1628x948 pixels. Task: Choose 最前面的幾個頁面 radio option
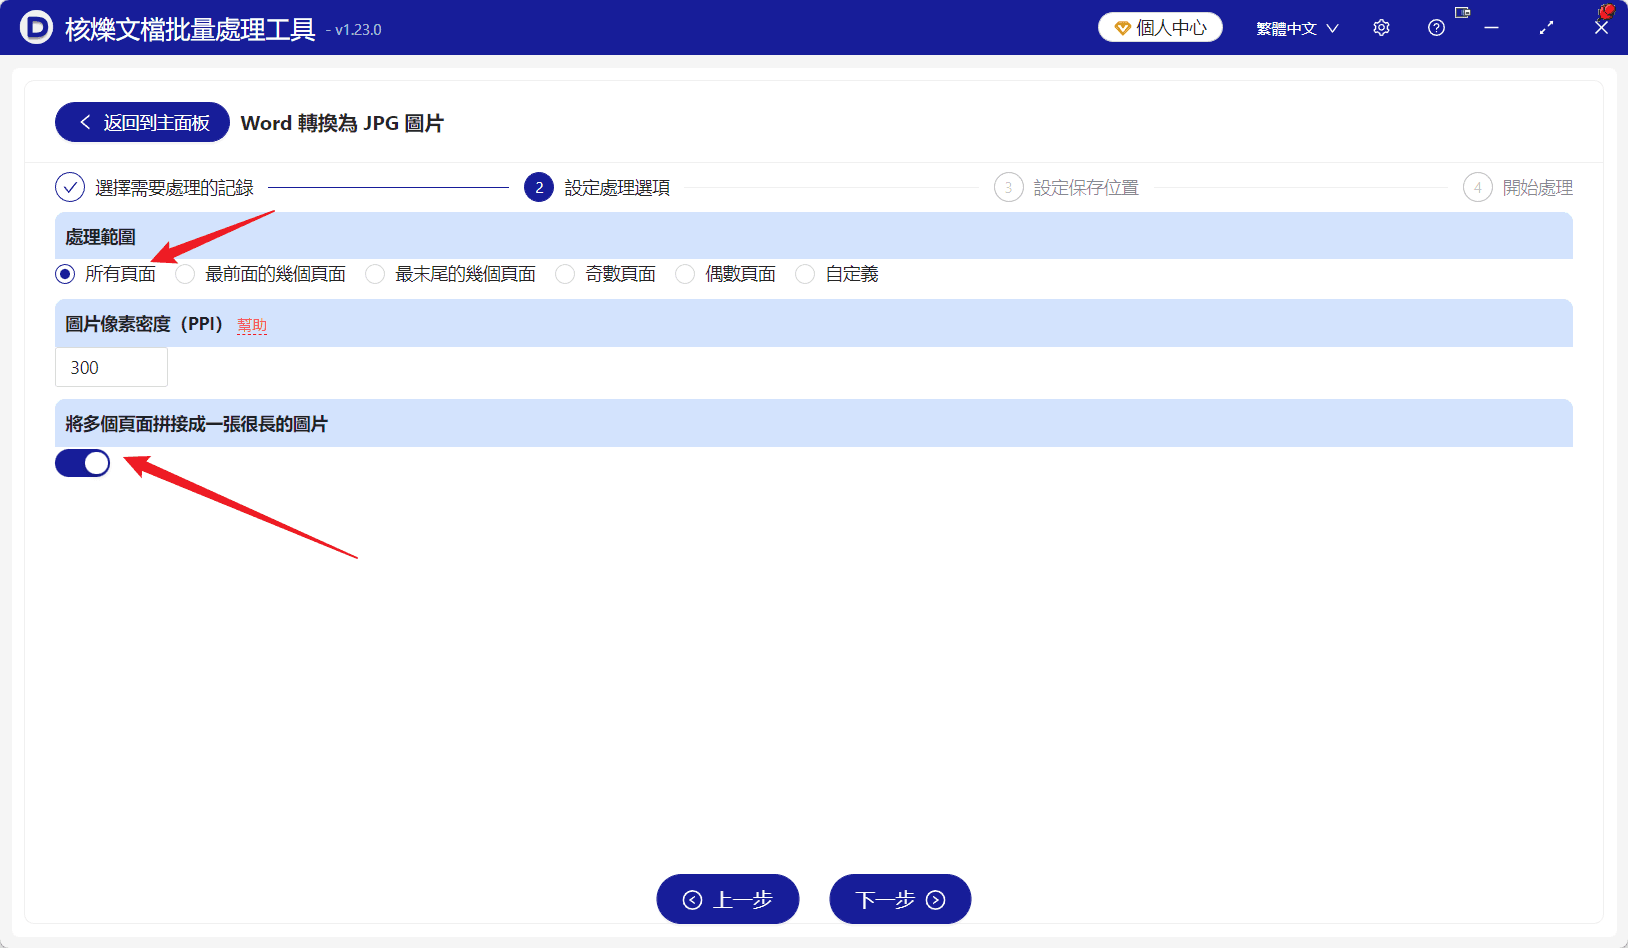coord(185,274)
